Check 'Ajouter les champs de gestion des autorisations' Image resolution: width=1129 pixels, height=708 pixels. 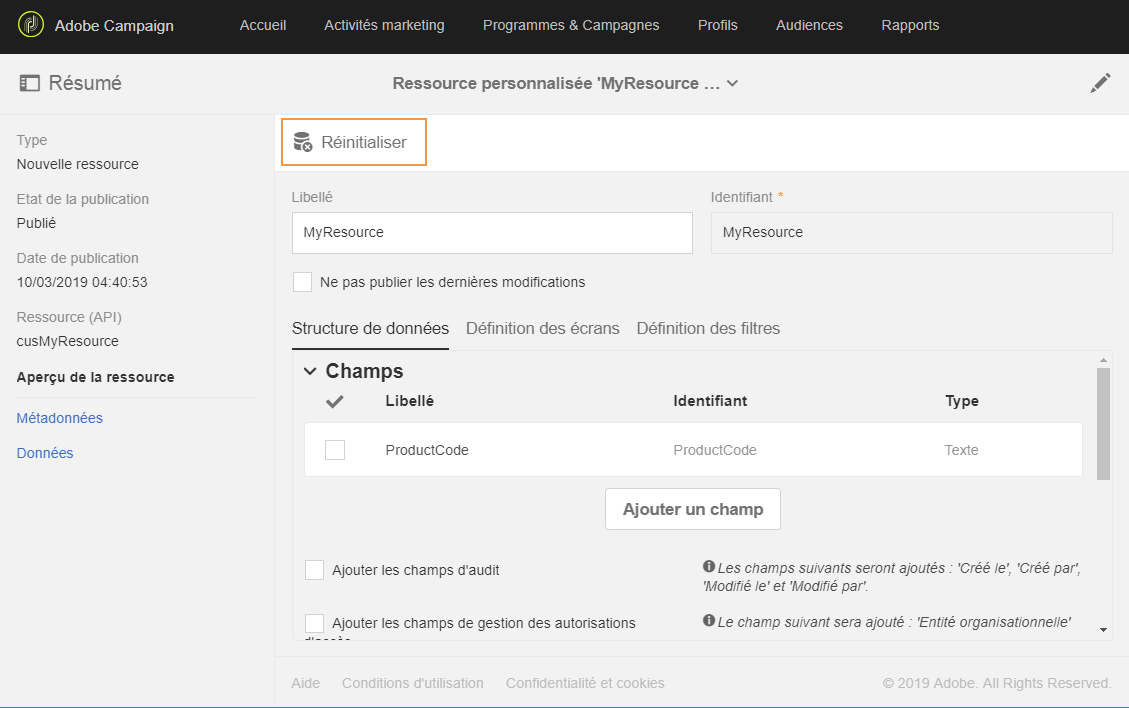click(x=314, y=623)
